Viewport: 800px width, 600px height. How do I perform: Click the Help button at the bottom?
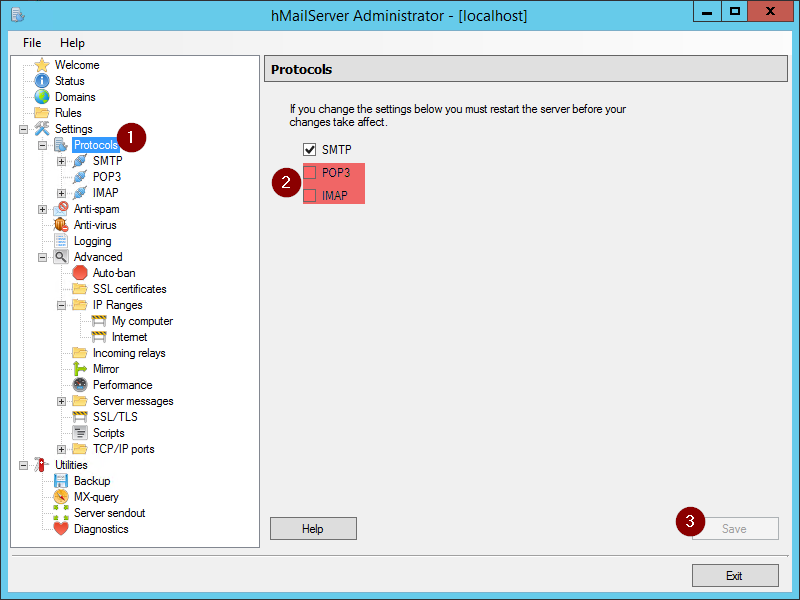tap(312, 528)
